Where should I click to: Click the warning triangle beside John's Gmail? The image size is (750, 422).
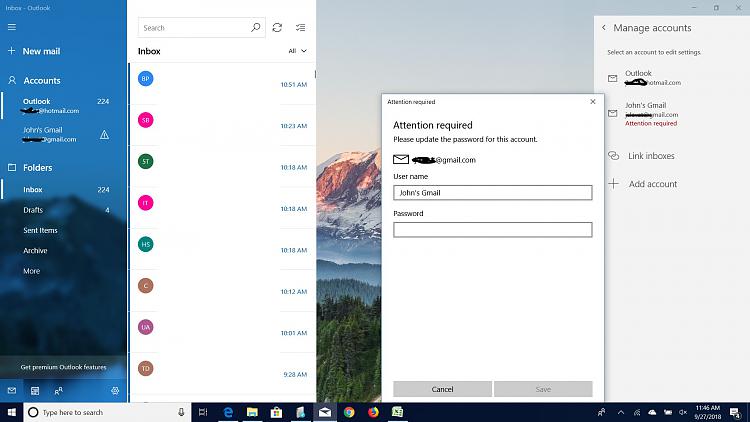[x=104, y=135]
